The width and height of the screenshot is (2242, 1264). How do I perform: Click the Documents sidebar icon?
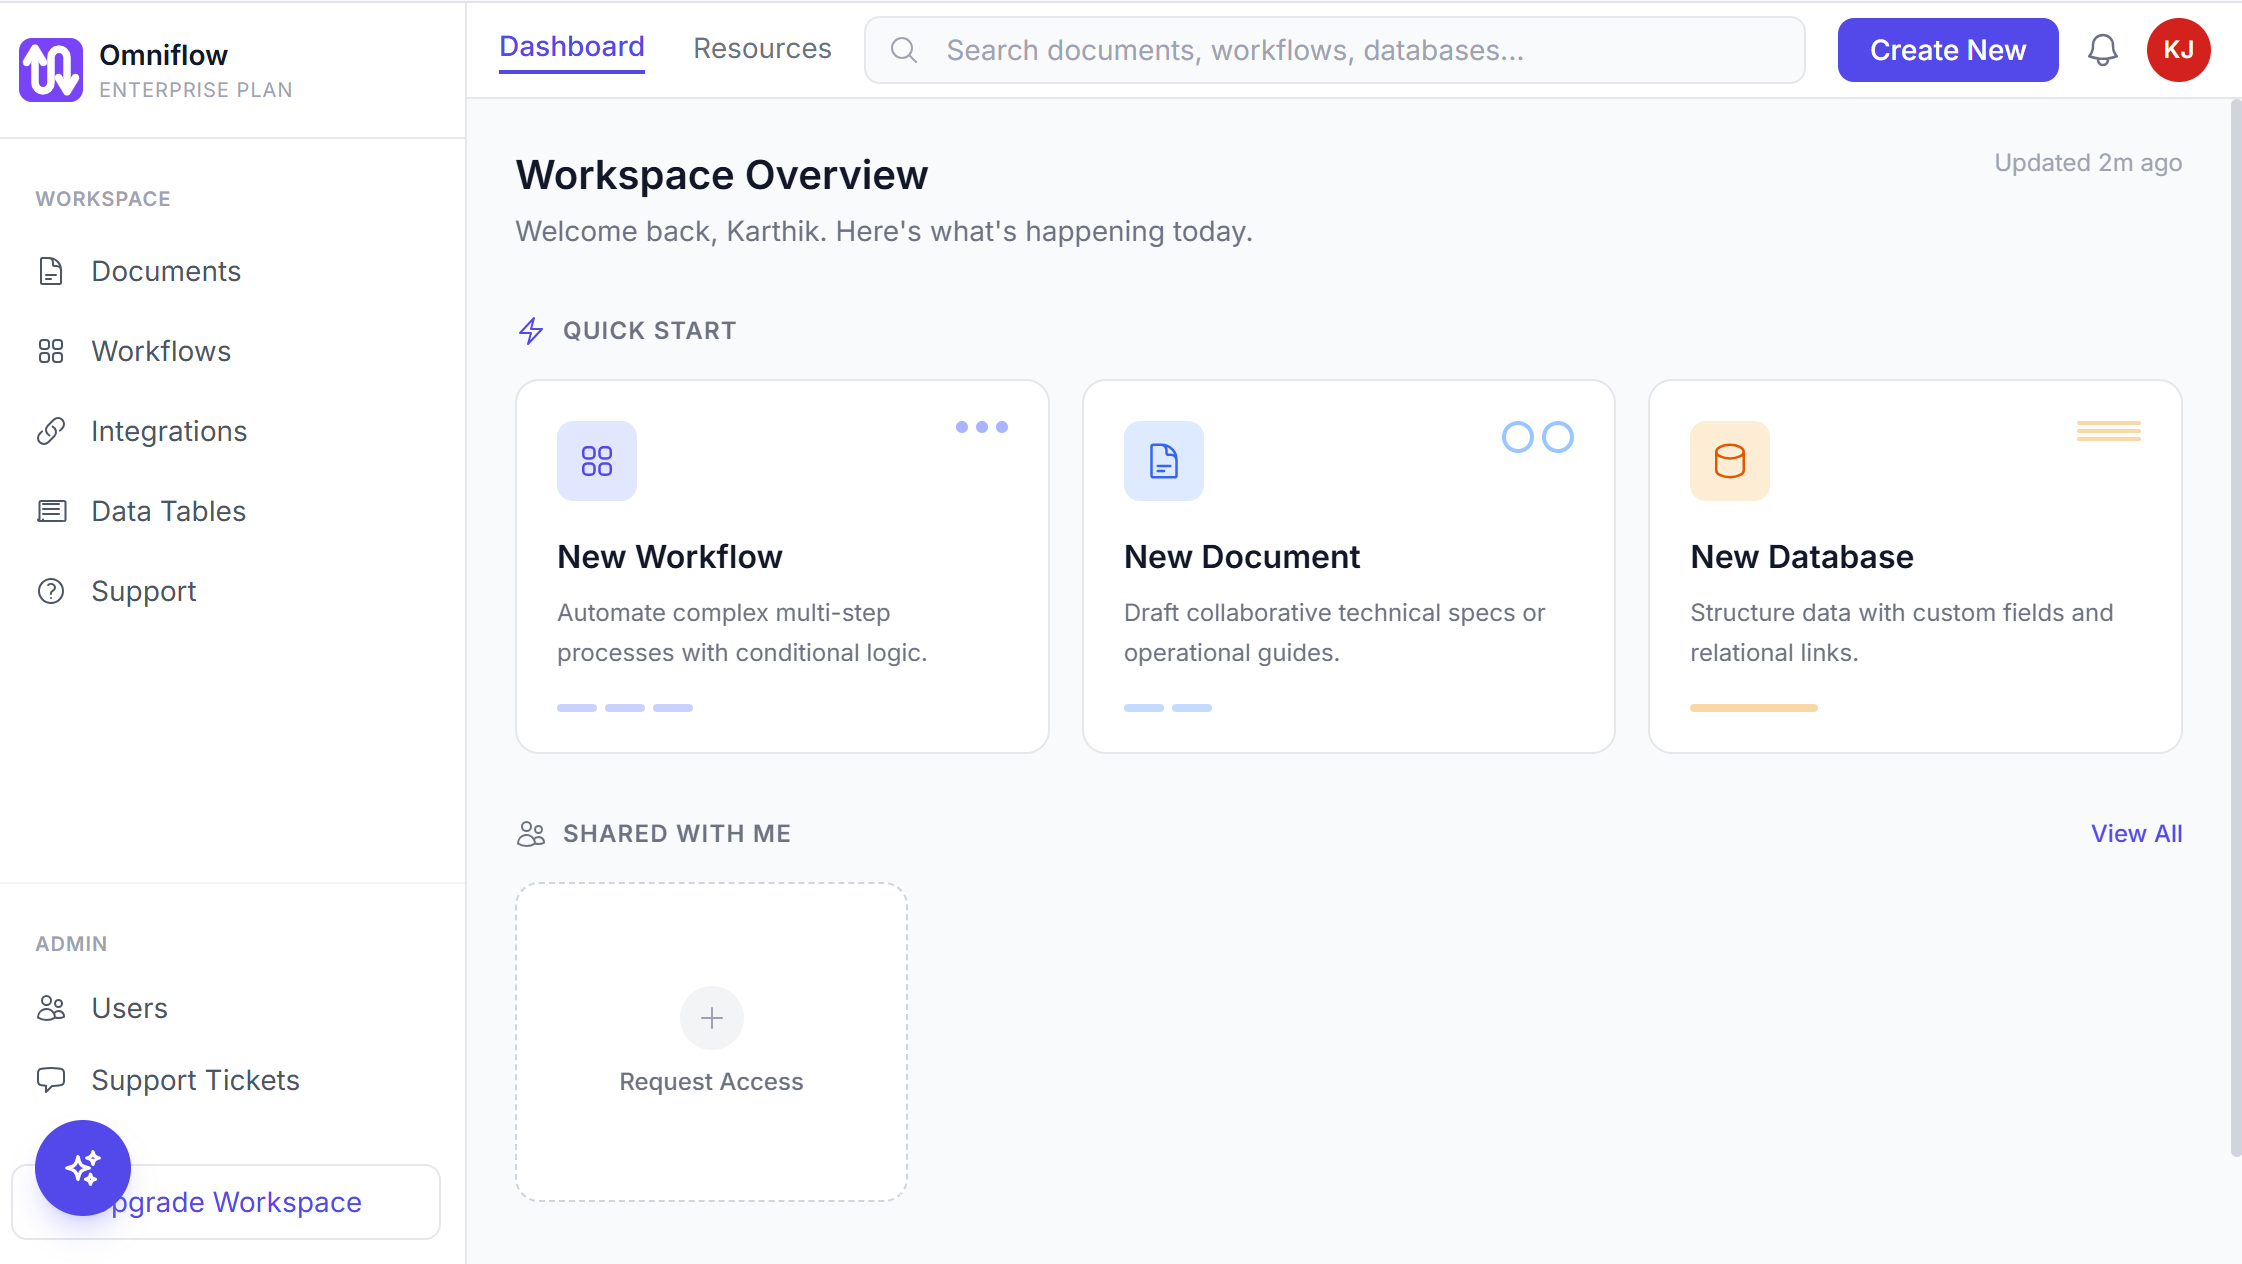click(51, 271)
